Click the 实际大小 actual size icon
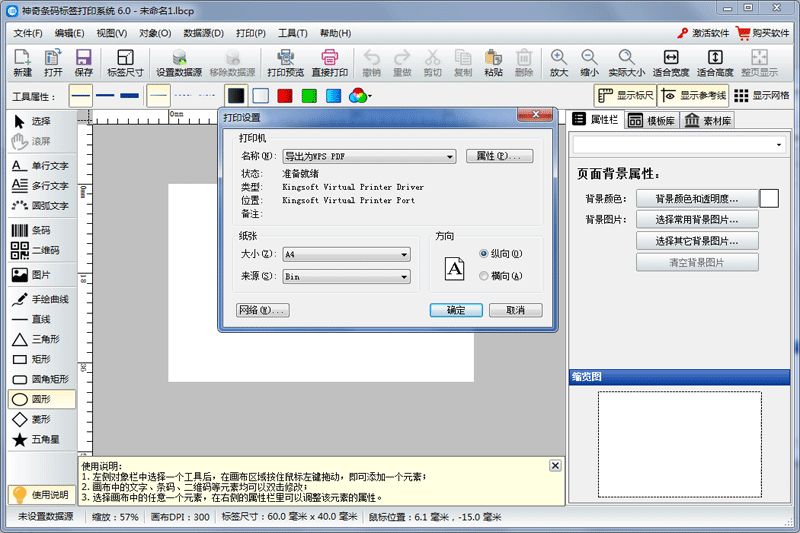800x533 pixels. tap(627, 63)
